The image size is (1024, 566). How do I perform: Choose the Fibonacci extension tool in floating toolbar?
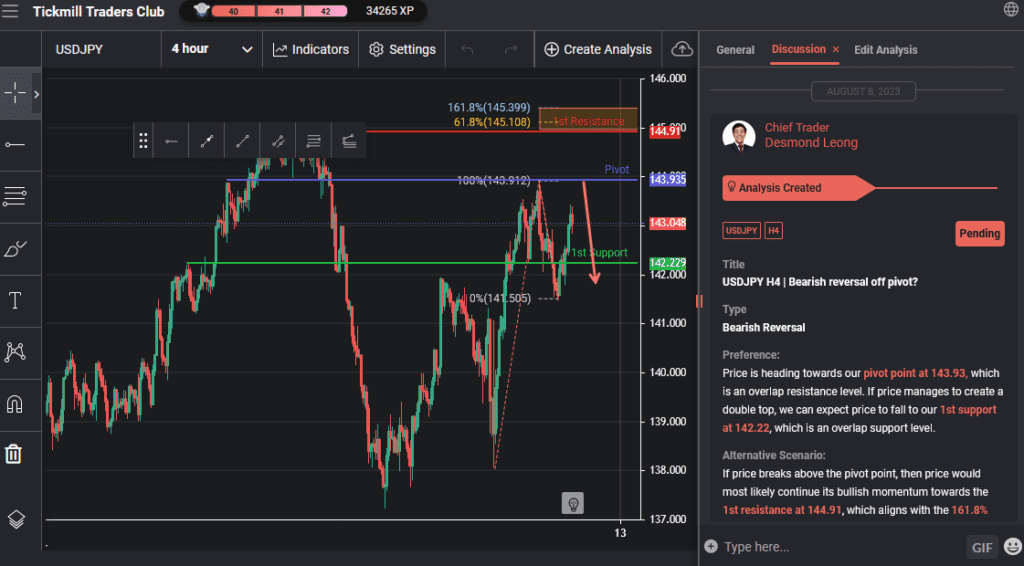tap(349, 140)
